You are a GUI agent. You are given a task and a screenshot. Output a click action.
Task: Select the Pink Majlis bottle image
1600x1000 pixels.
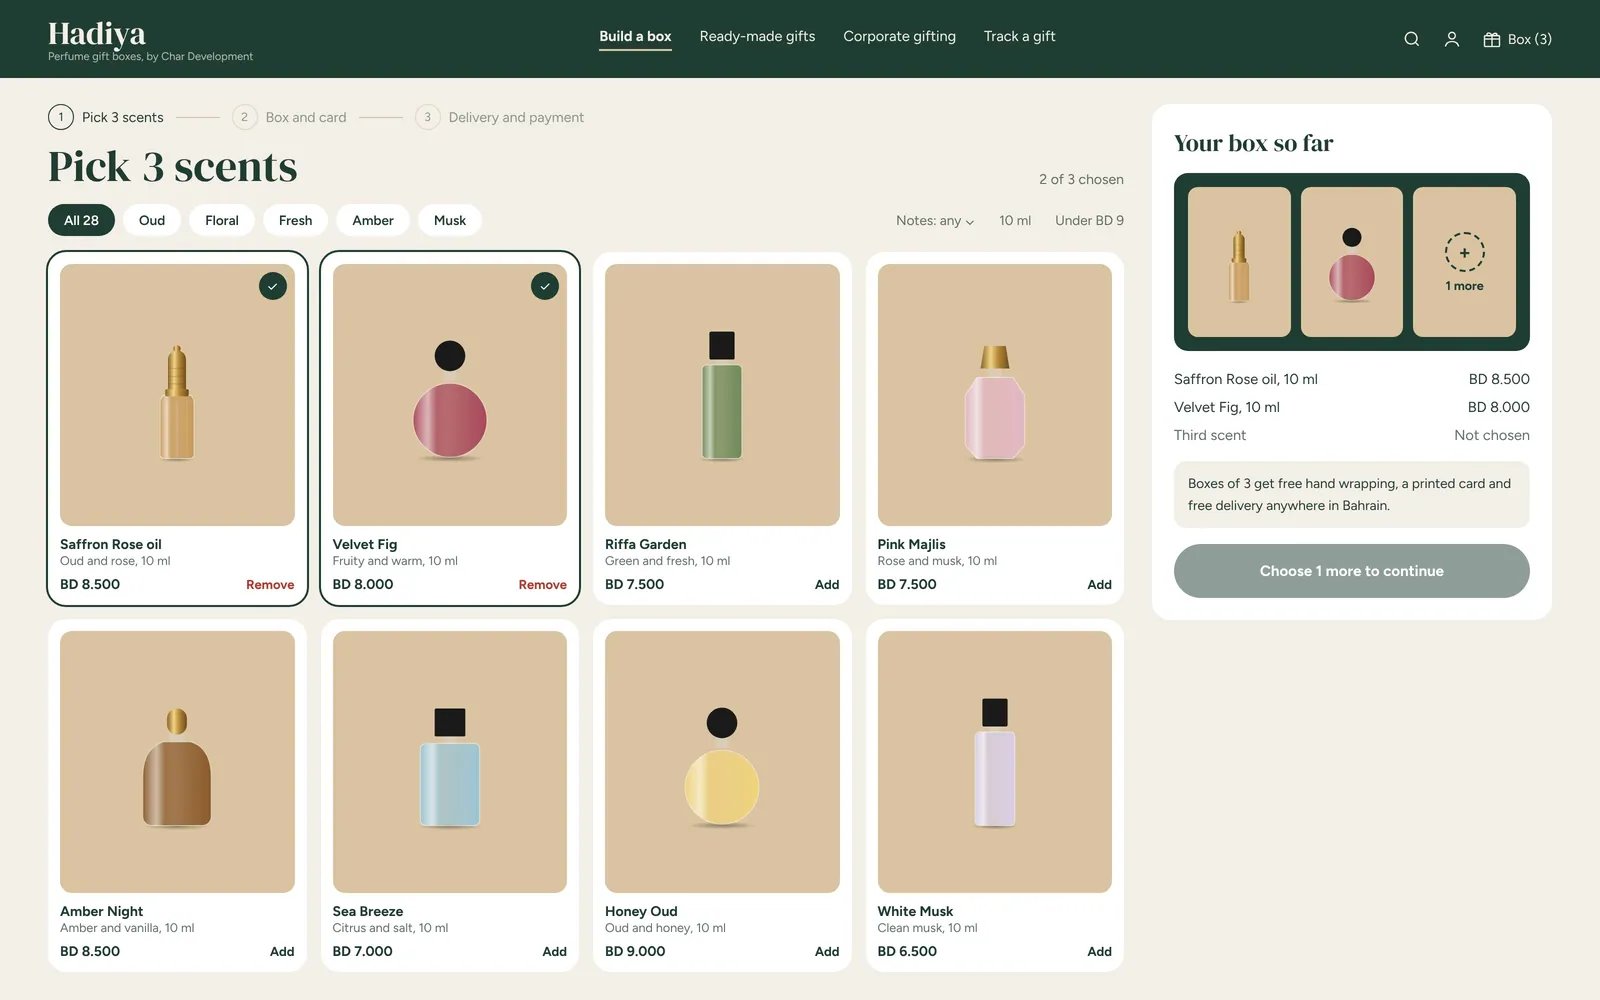pyautogui.click(x=995, y=395)
